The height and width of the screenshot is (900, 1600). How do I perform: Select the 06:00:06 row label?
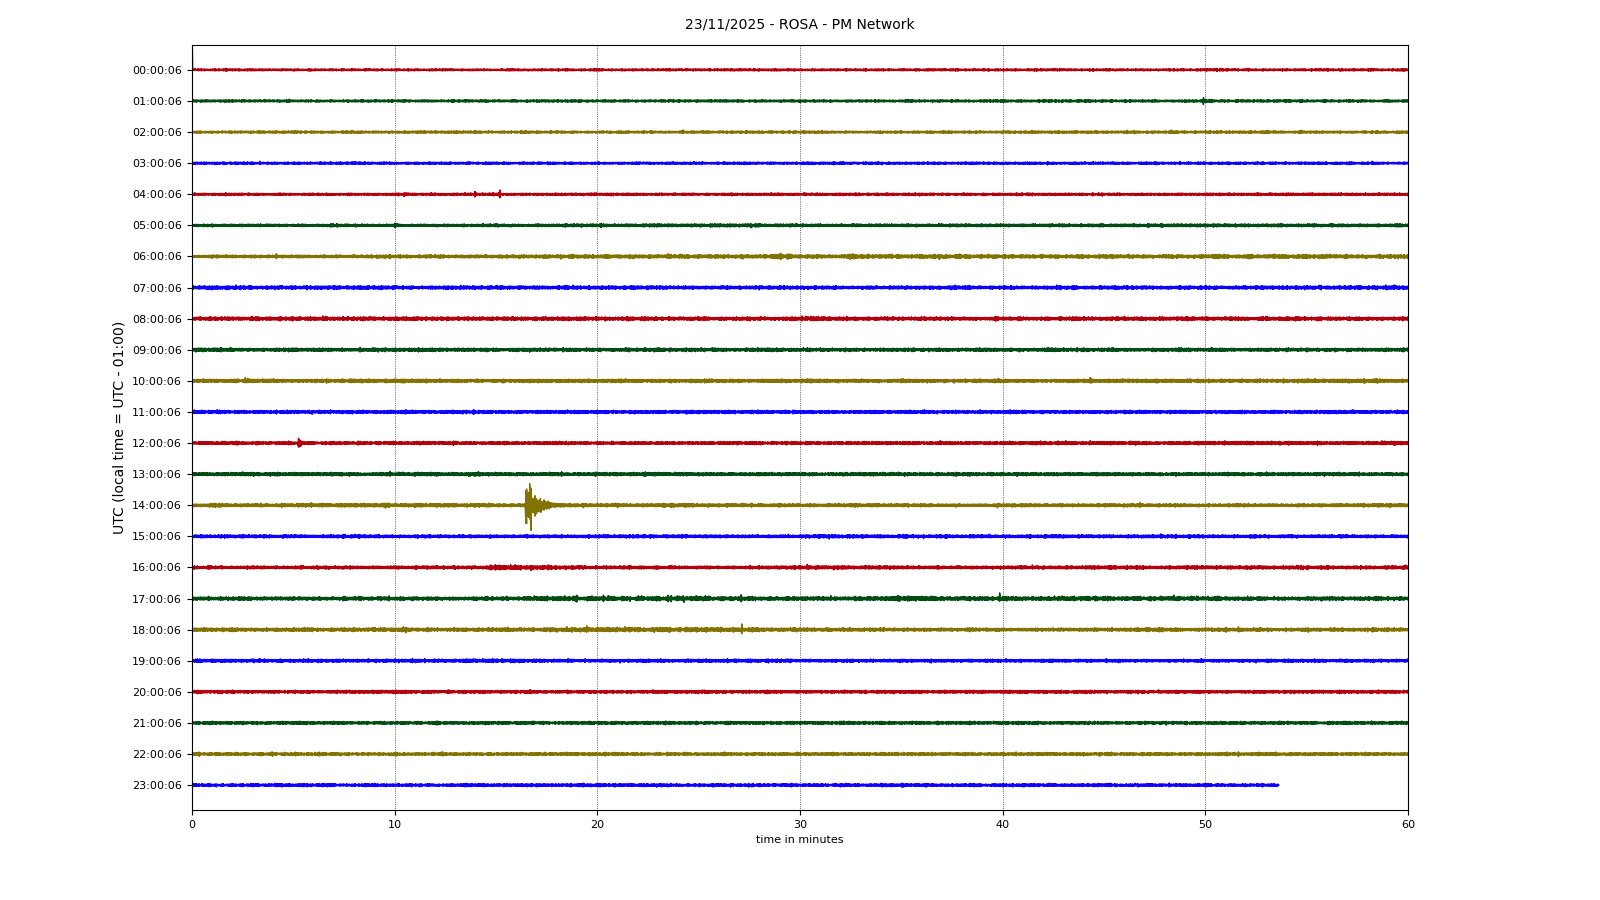point(157,257)
